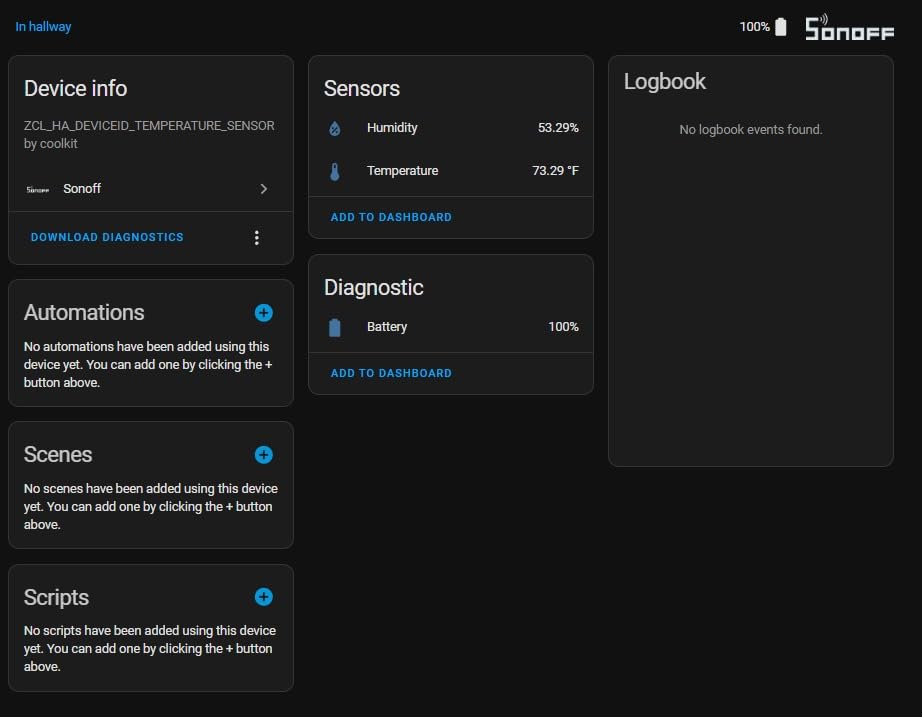
Task: Click the Humidity water drop icon
Action: pos(335,128)
